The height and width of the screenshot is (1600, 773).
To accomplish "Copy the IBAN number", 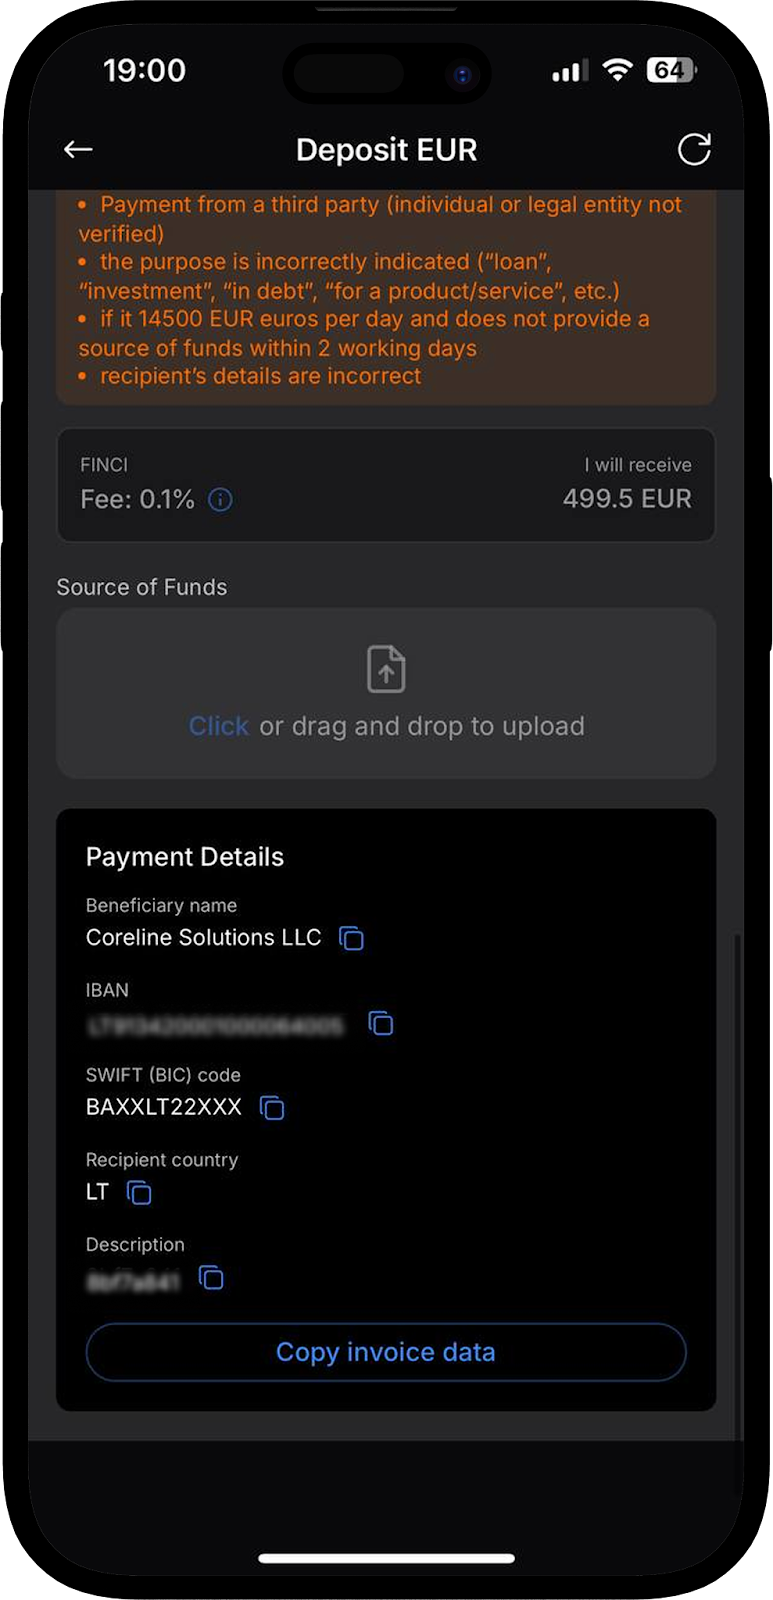I will tap(381, 1023).
